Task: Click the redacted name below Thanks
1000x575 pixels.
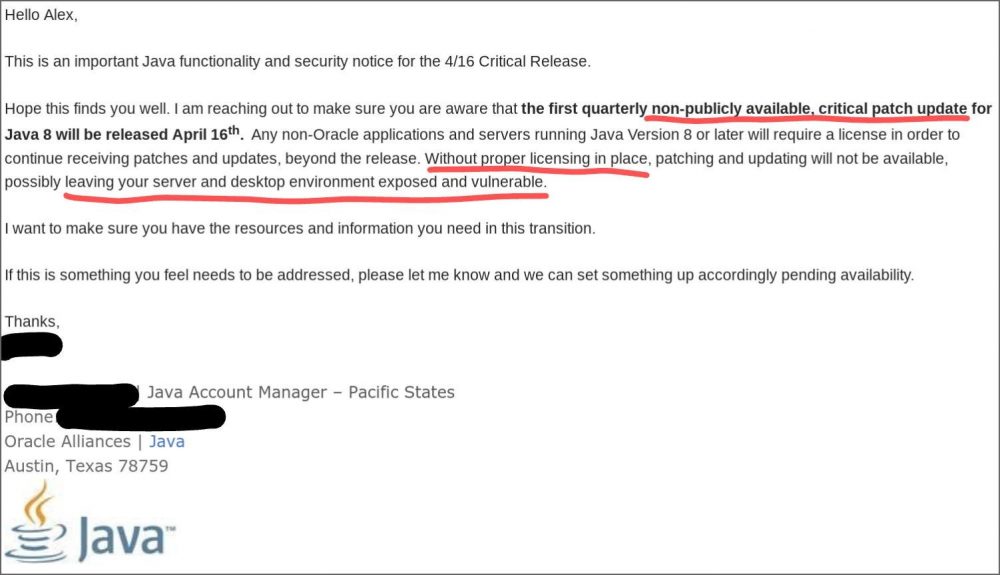Action: click(x=32, y=346)
